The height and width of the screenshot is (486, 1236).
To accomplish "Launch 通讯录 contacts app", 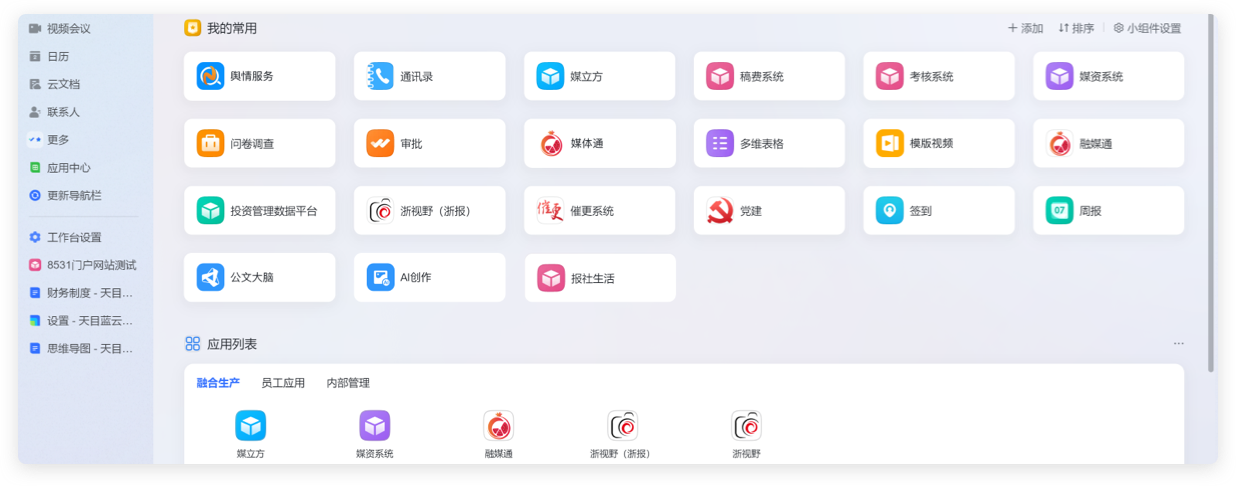I will pyautogui.click(x=381, y=76).
